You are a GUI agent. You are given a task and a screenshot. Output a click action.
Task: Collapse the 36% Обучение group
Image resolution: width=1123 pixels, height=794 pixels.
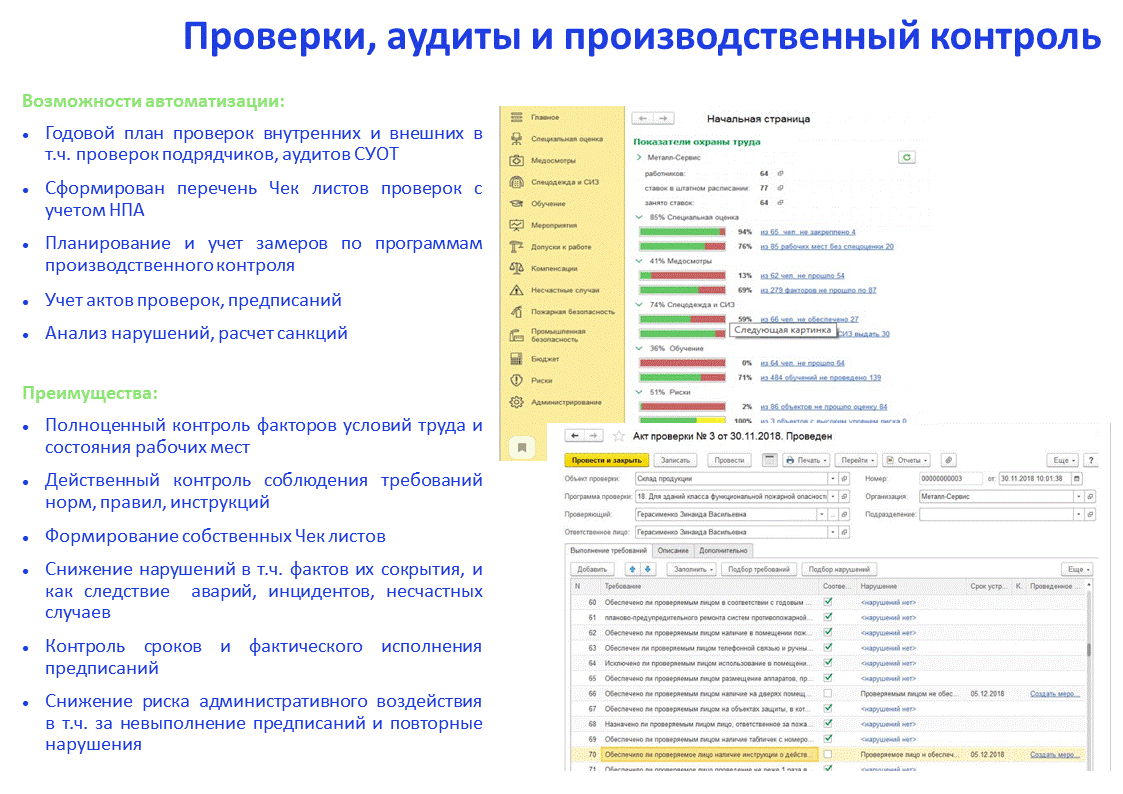coord(639,348)
